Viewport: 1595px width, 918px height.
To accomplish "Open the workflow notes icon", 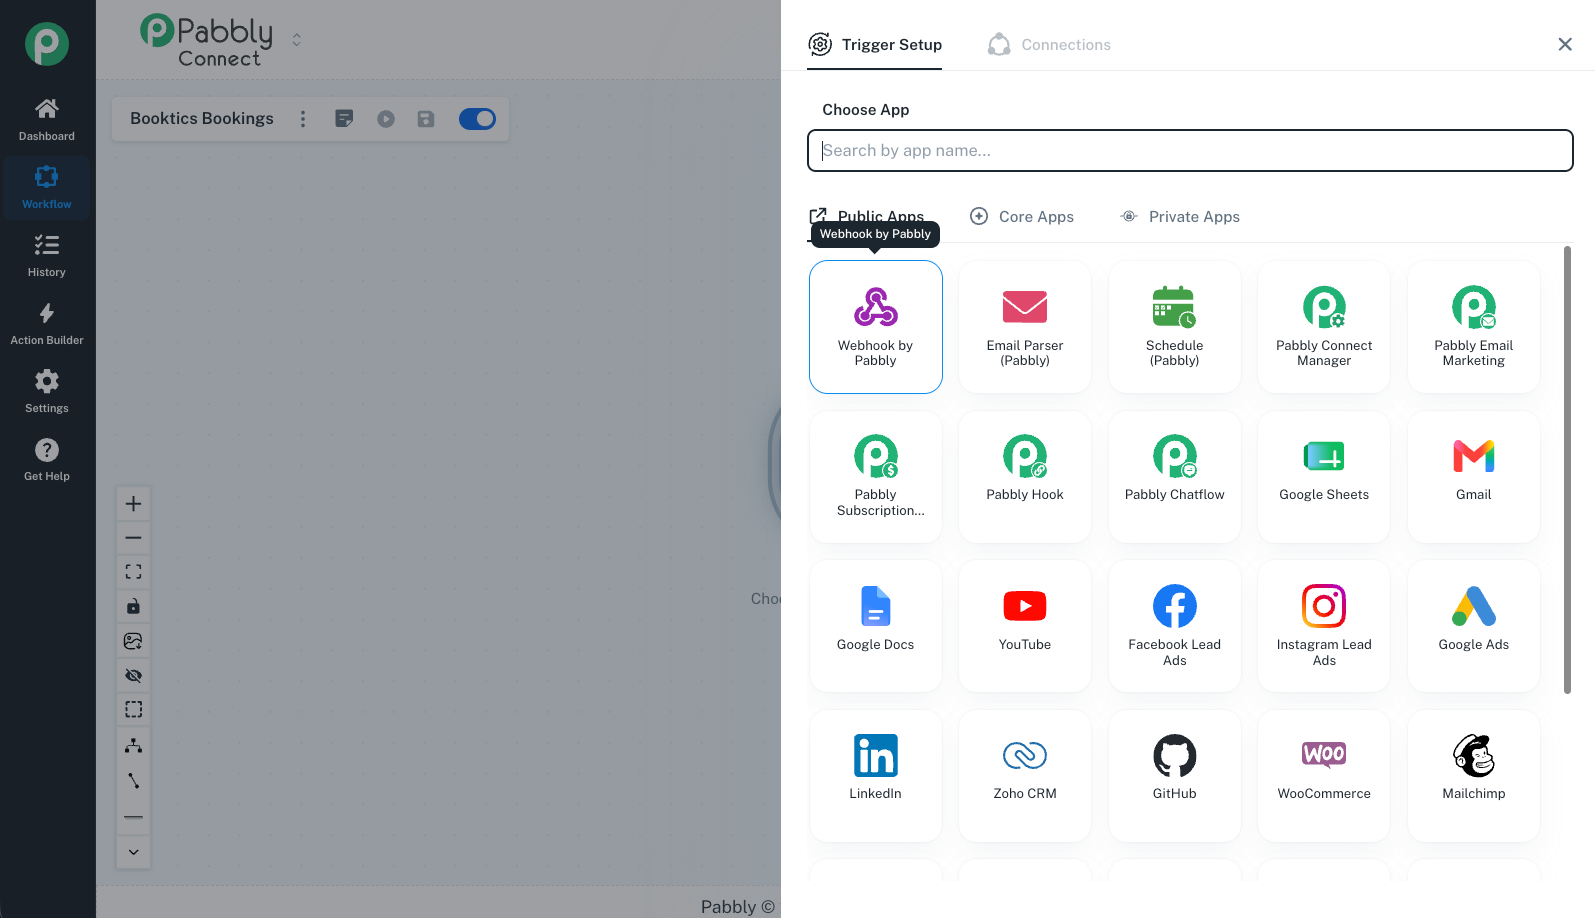I will pyautogui.click(x=344, y=119).
